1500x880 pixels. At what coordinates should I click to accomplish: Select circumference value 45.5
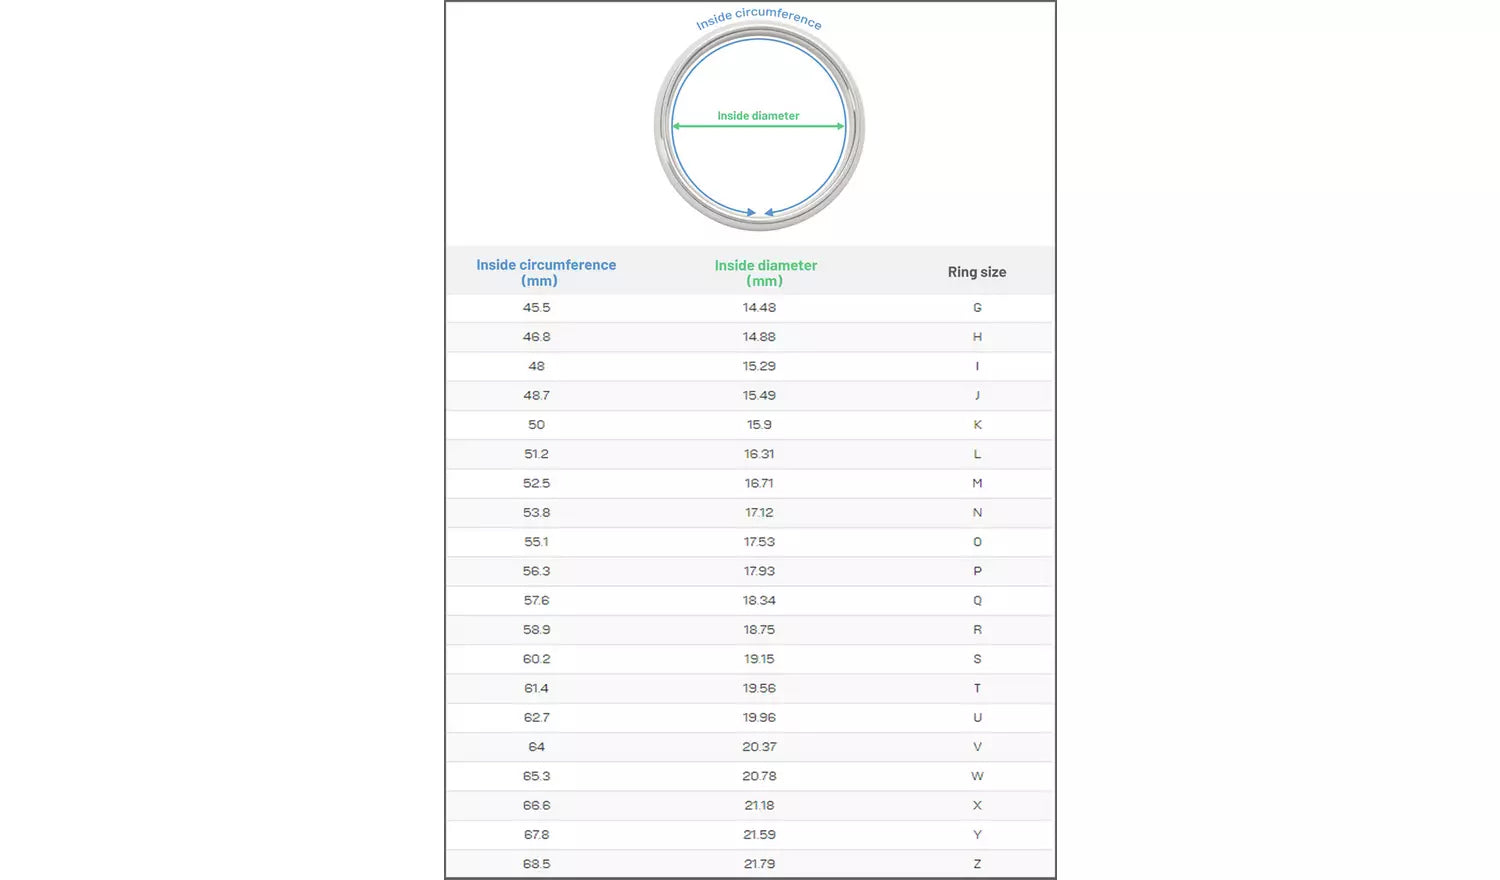click(536, 308)
